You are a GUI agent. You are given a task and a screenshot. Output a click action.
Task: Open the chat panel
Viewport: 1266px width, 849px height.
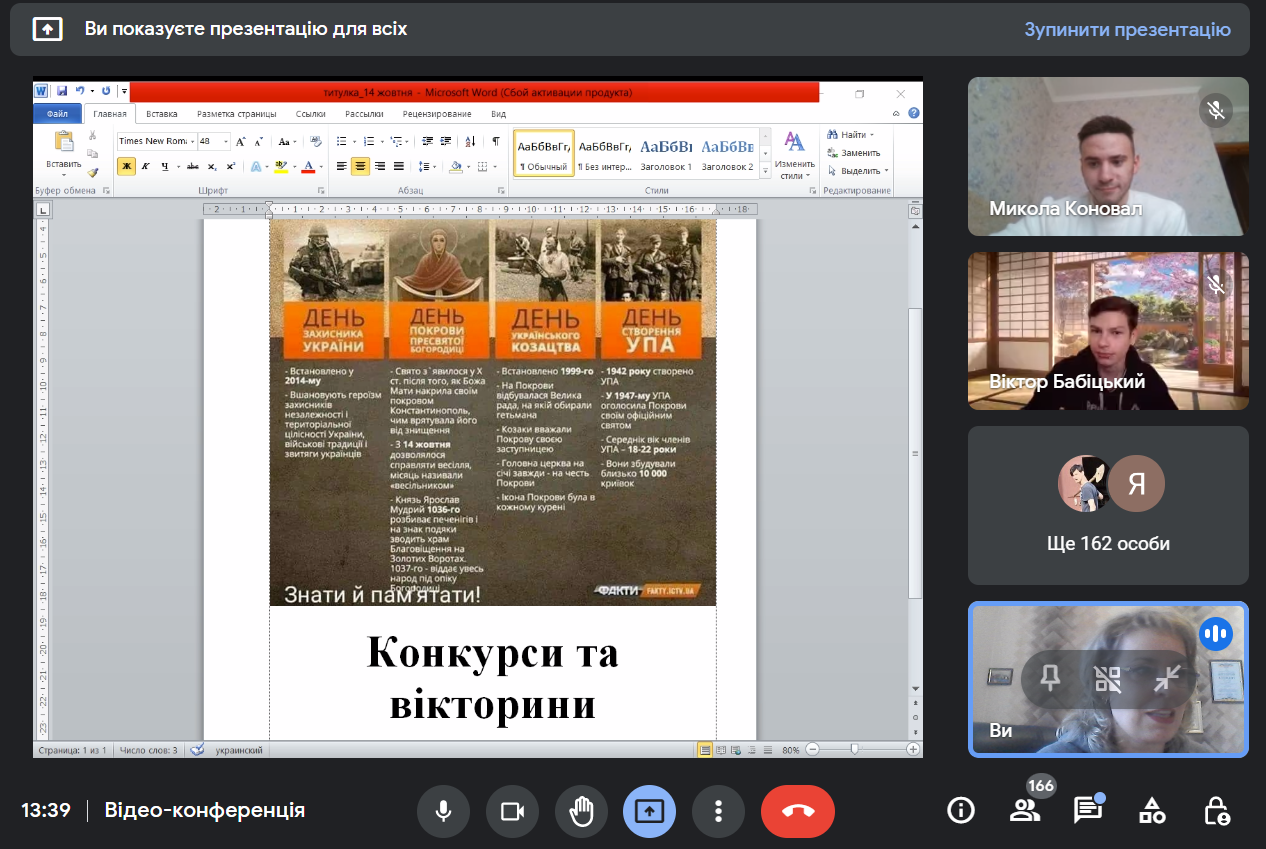1088,810
